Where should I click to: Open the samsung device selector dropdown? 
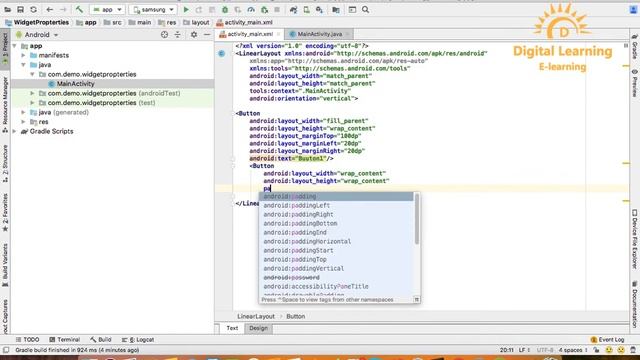click(153, 9)
